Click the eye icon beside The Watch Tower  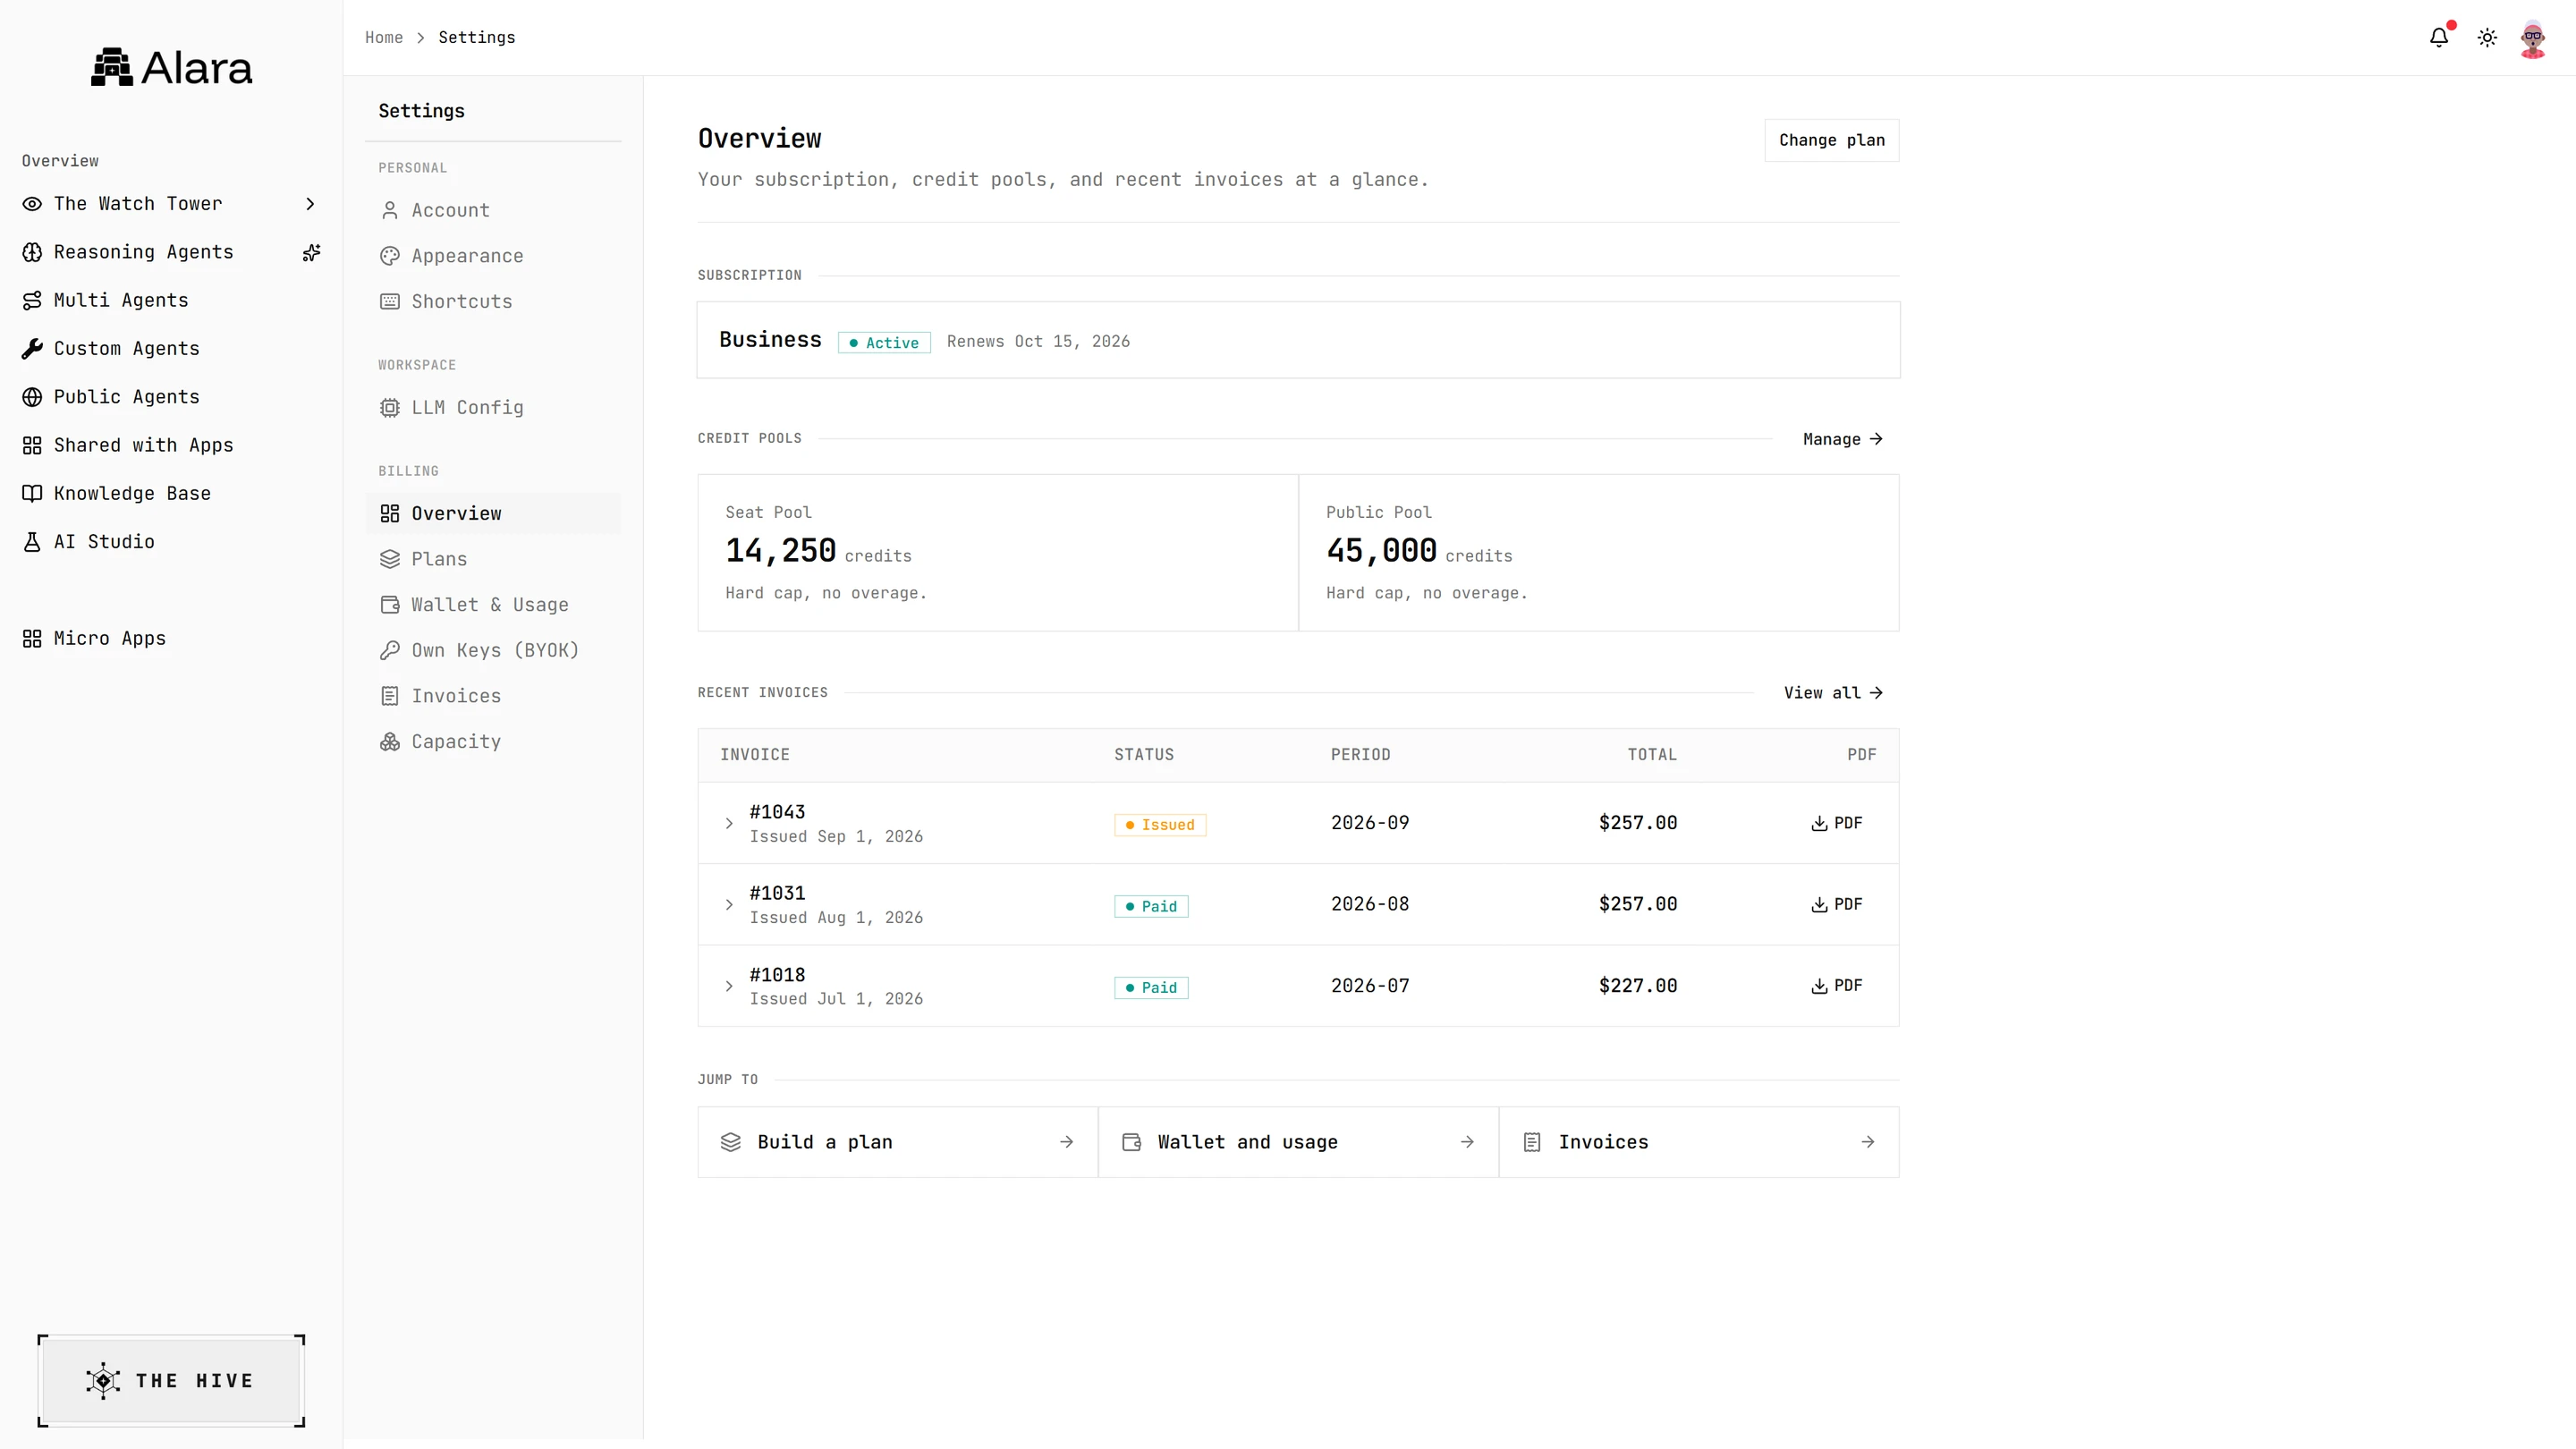32,204
